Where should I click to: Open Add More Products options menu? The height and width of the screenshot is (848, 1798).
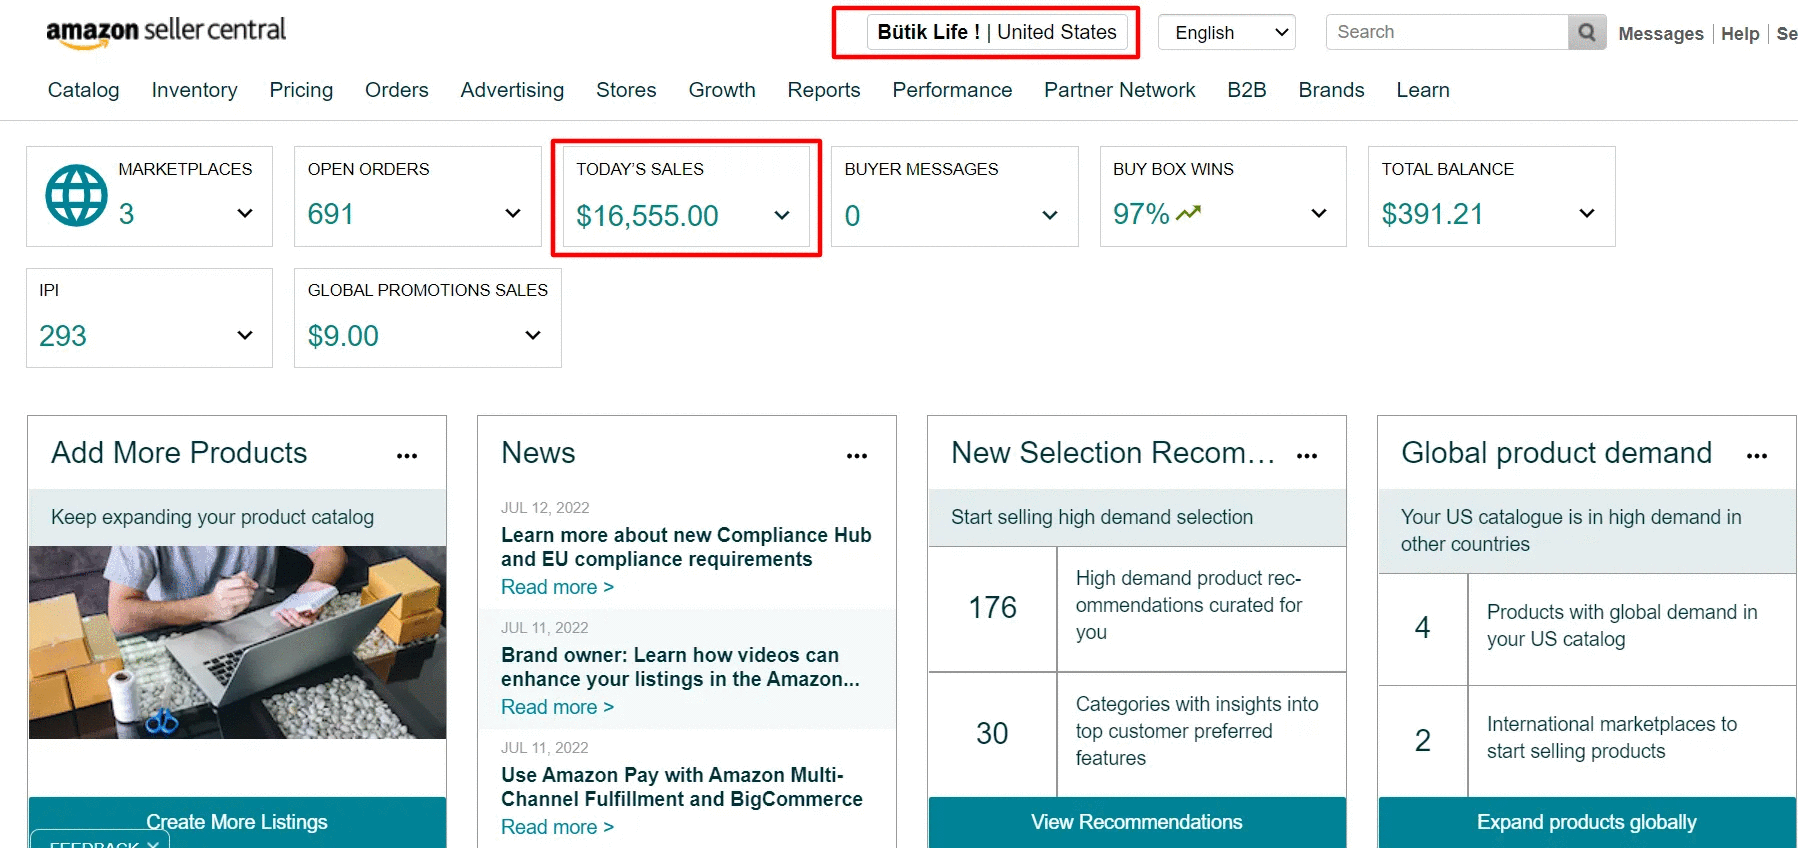click(x=406, y=456)
